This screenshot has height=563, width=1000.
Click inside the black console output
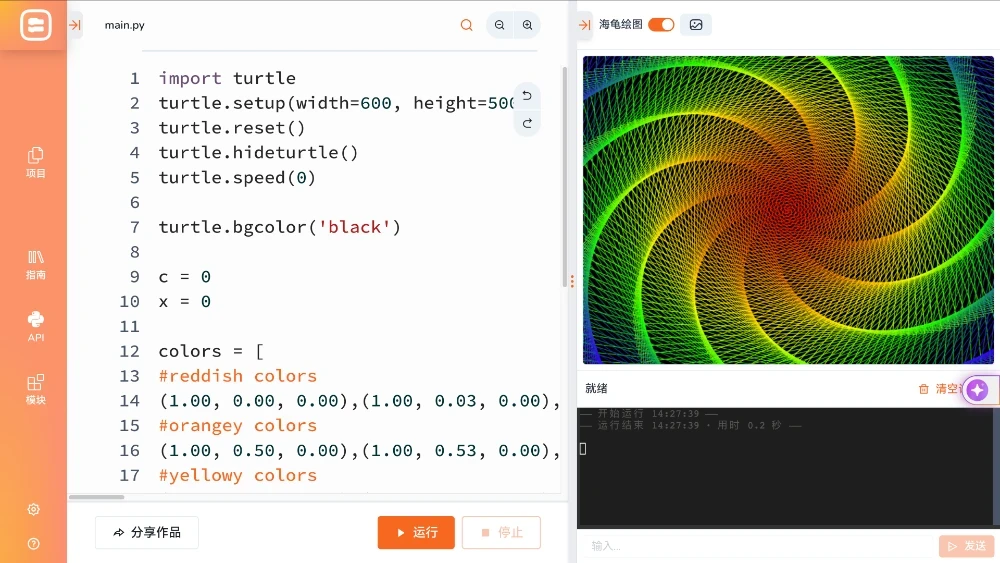tap(784, 467)
